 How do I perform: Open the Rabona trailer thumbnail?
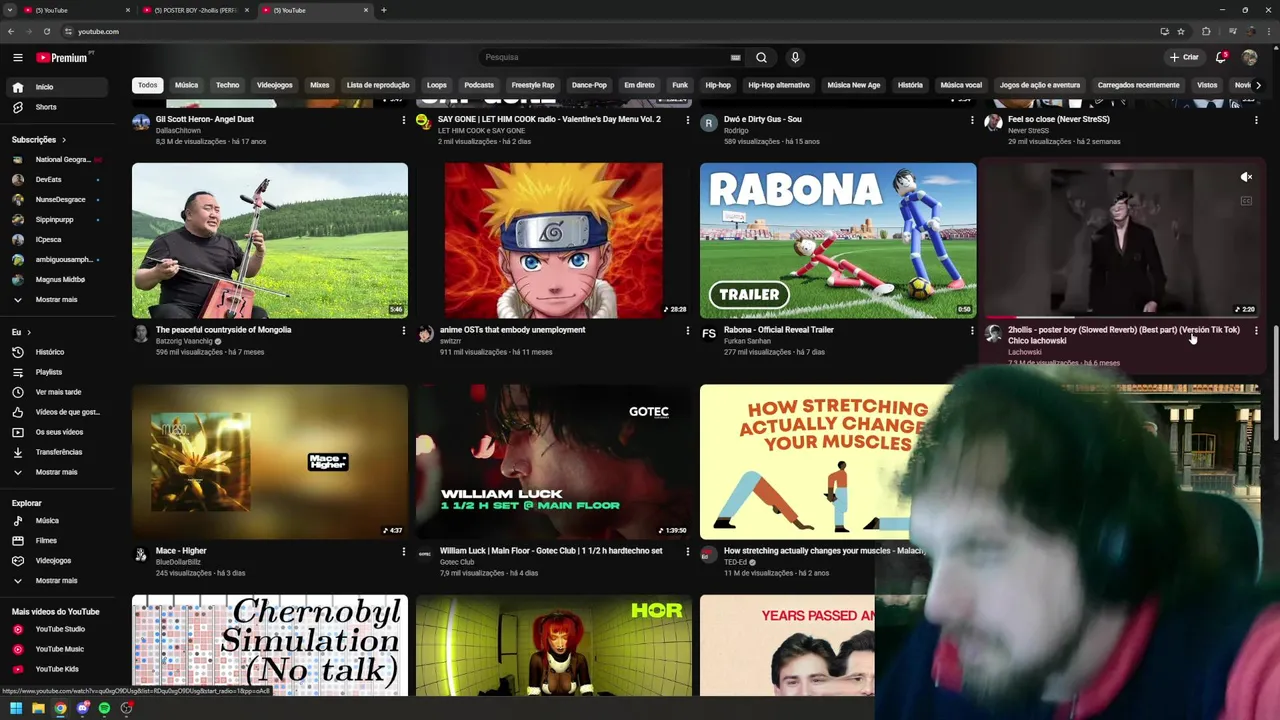(838, 240)
